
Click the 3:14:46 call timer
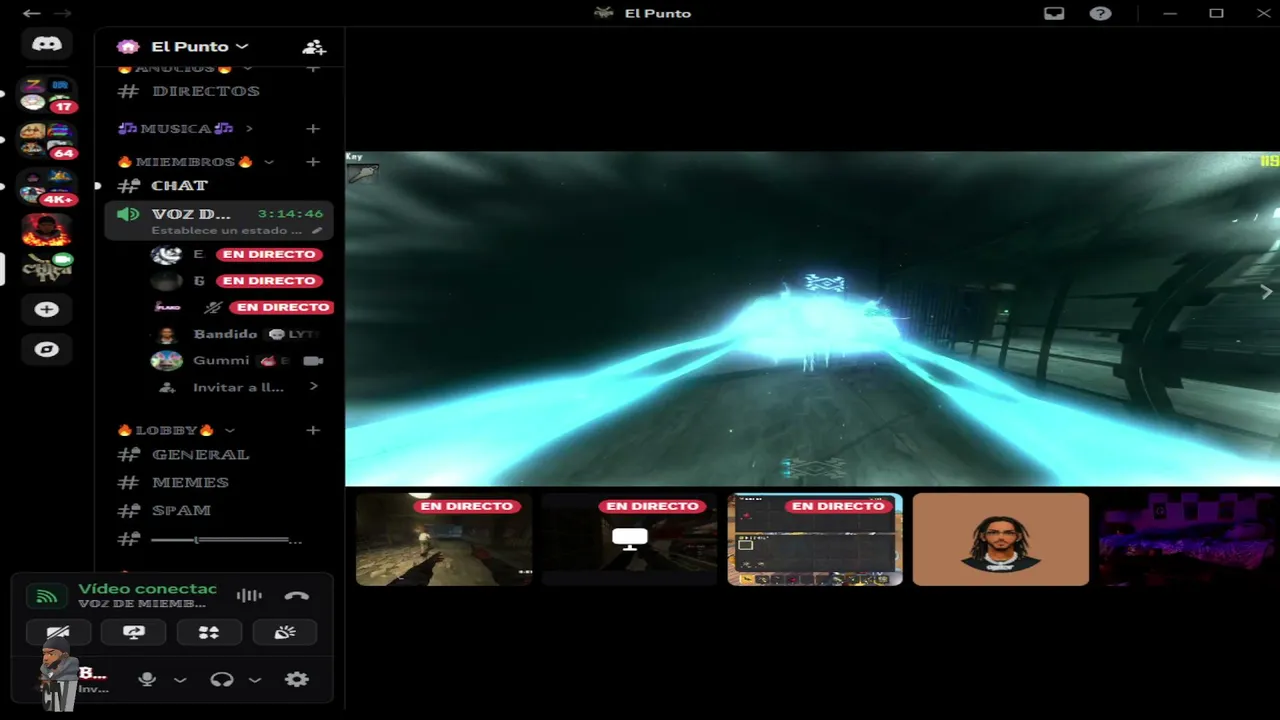(290, 214)
